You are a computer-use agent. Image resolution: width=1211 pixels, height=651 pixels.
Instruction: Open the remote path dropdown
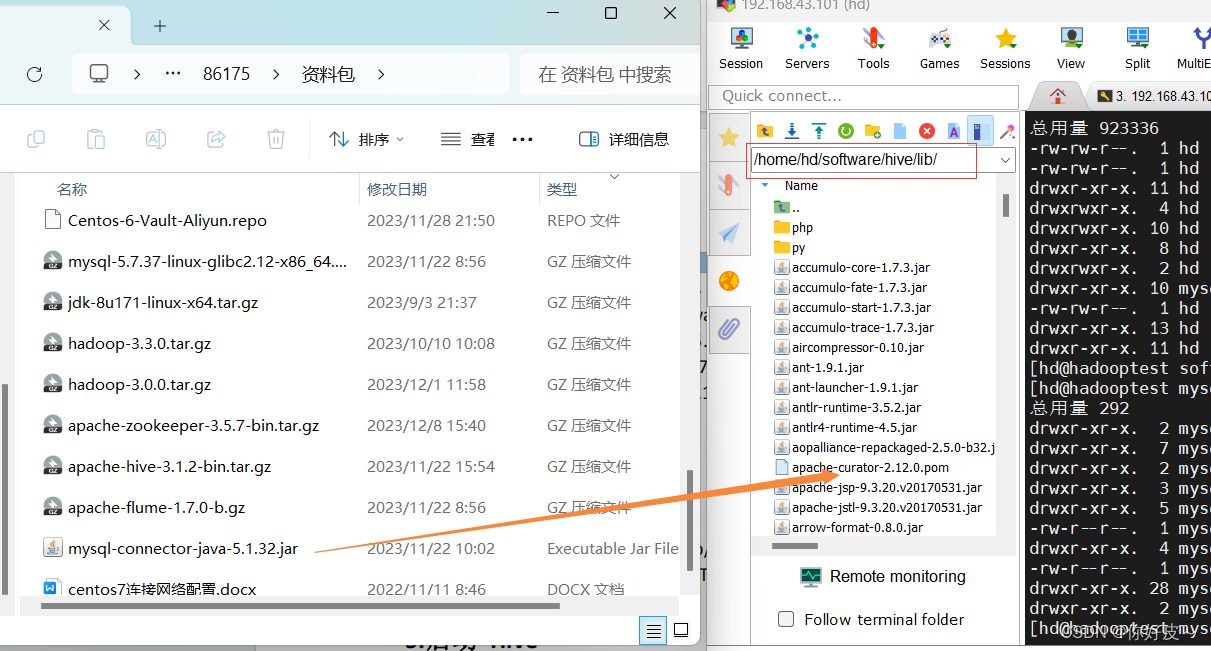tap(1004, 160)
